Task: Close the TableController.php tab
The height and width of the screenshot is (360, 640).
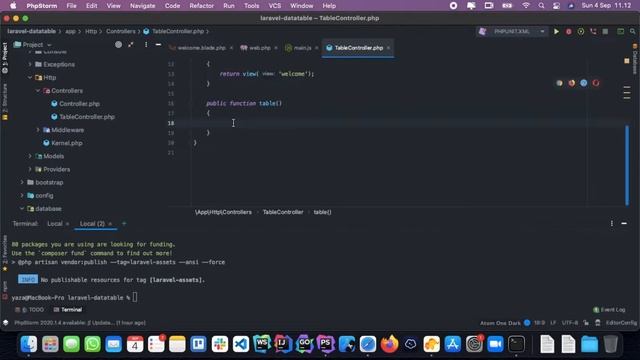Action: click(x=388, y=48)
